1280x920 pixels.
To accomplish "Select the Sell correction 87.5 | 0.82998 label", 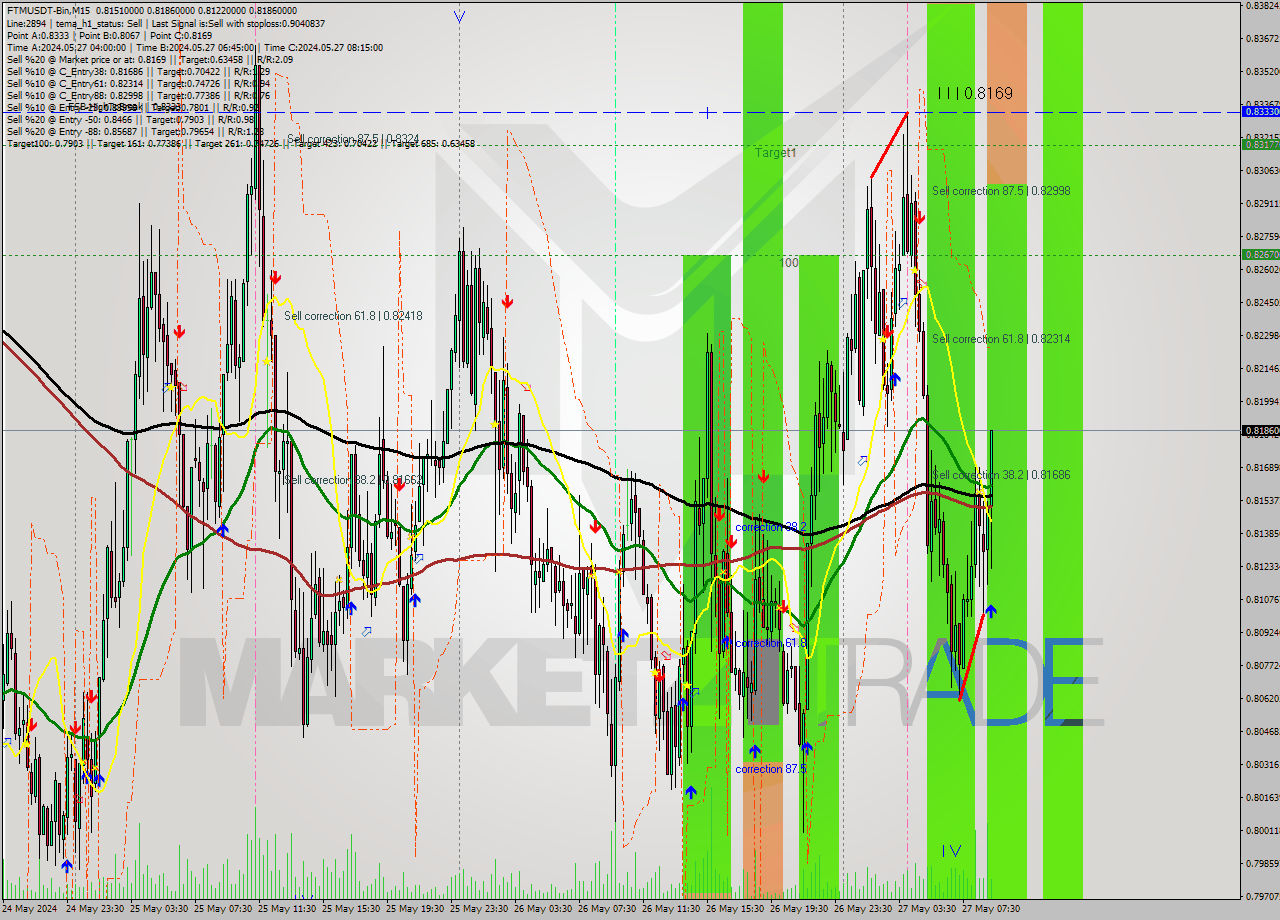I will (1001, 190).
